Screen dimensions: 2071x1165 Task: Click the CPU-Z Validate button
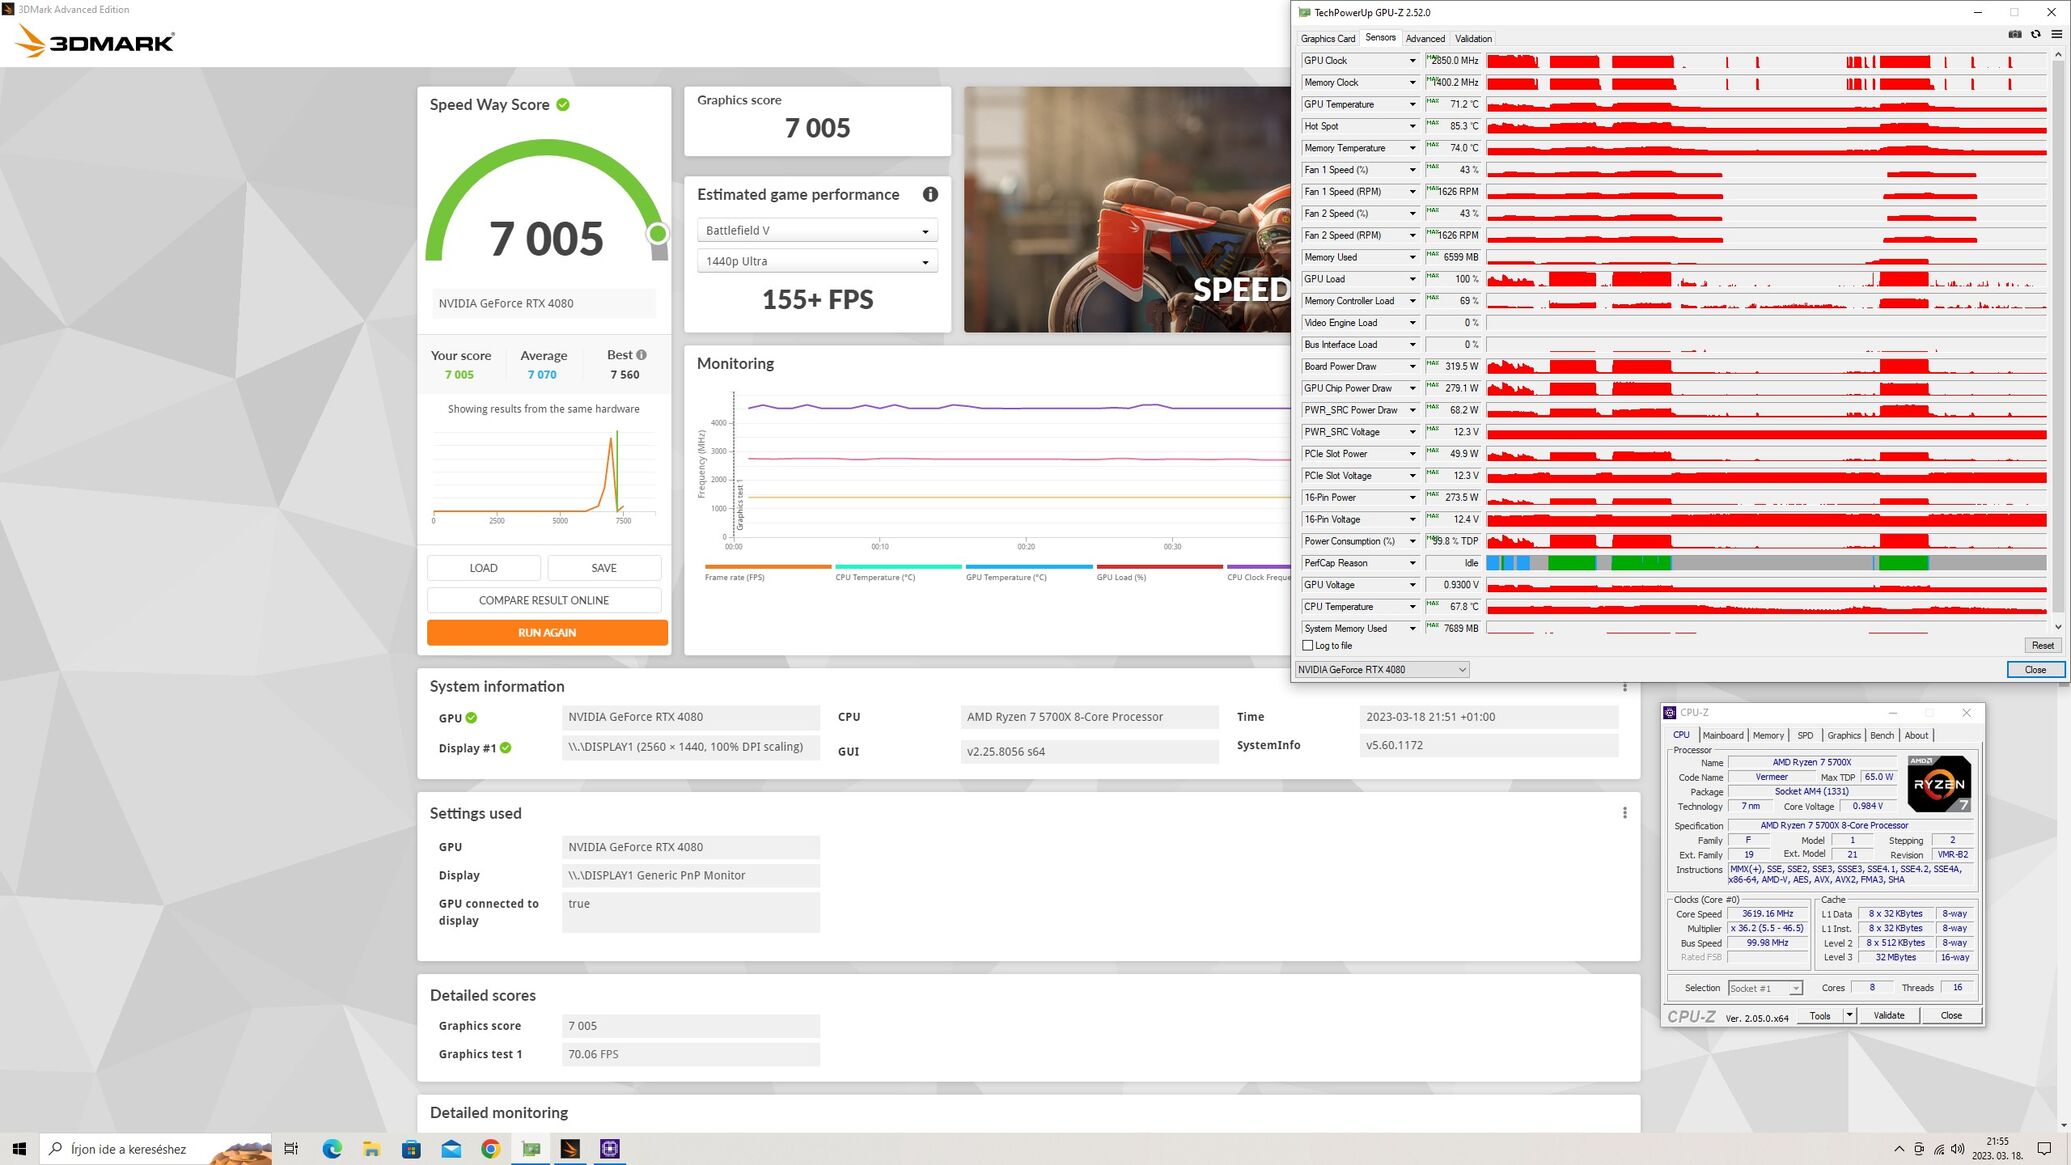tap(1888, 1015)
